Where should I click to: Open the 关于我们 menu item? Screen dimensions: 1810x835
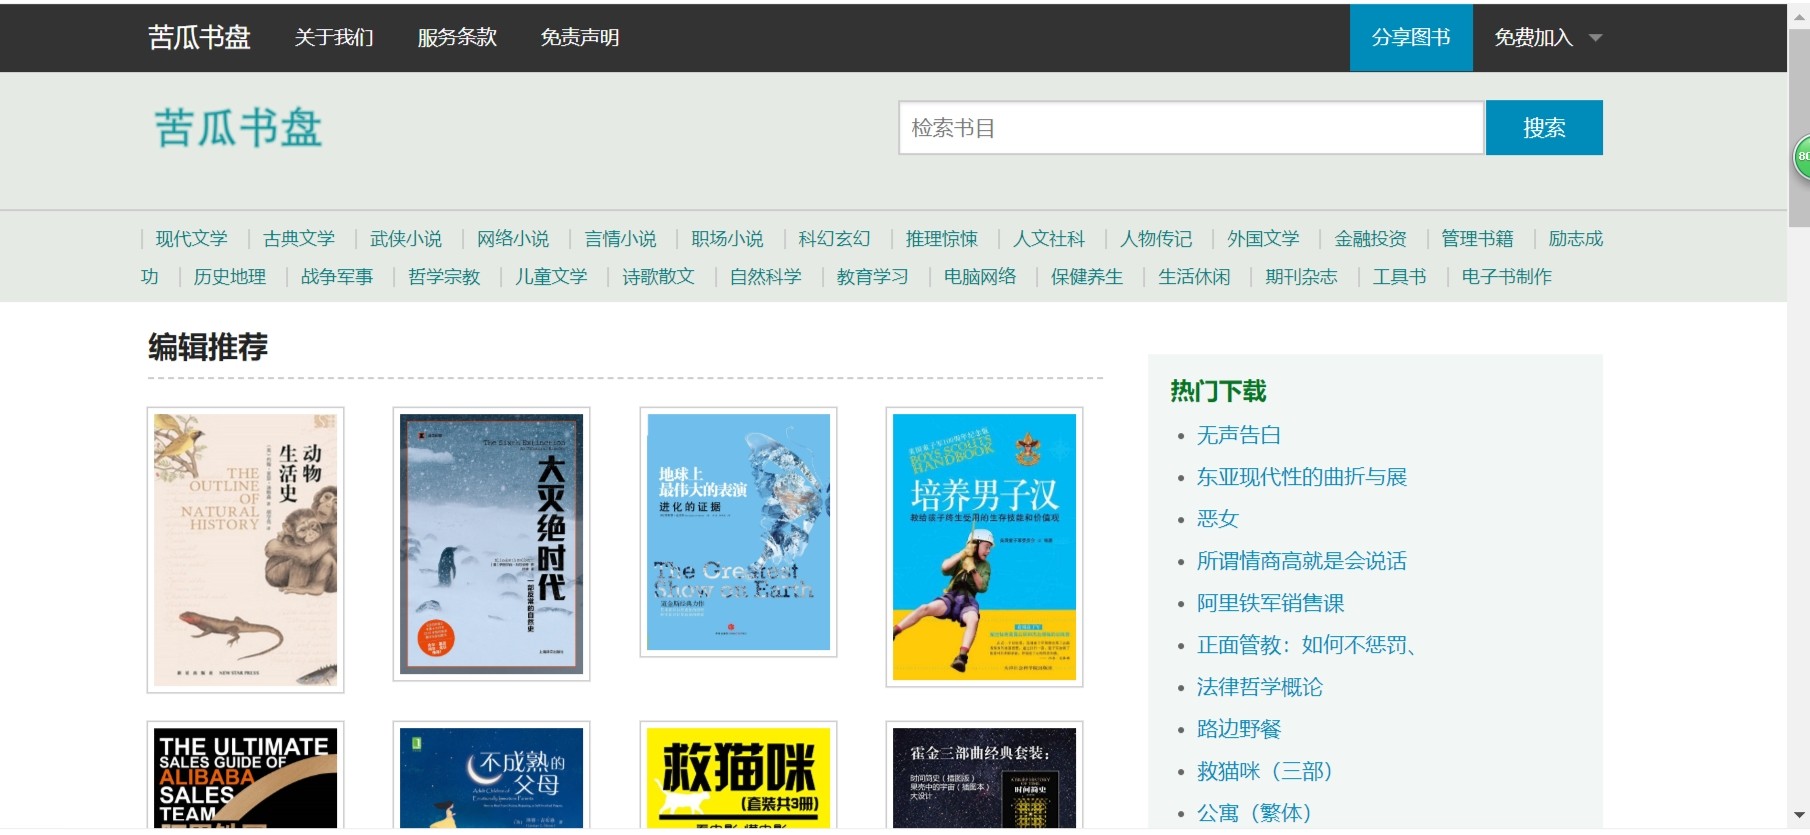coord(334,38)
